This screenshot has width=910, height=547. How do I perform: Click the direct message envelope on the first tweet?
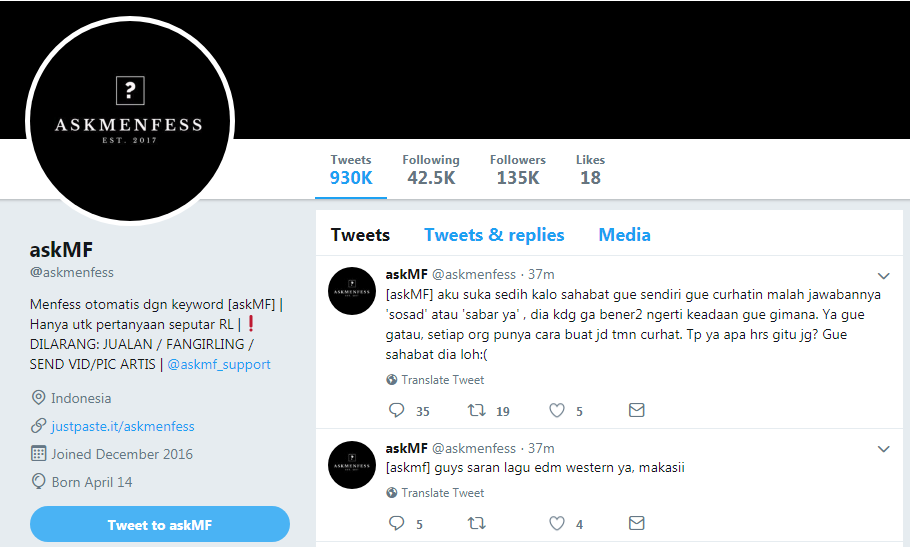[x=636, y=410]
